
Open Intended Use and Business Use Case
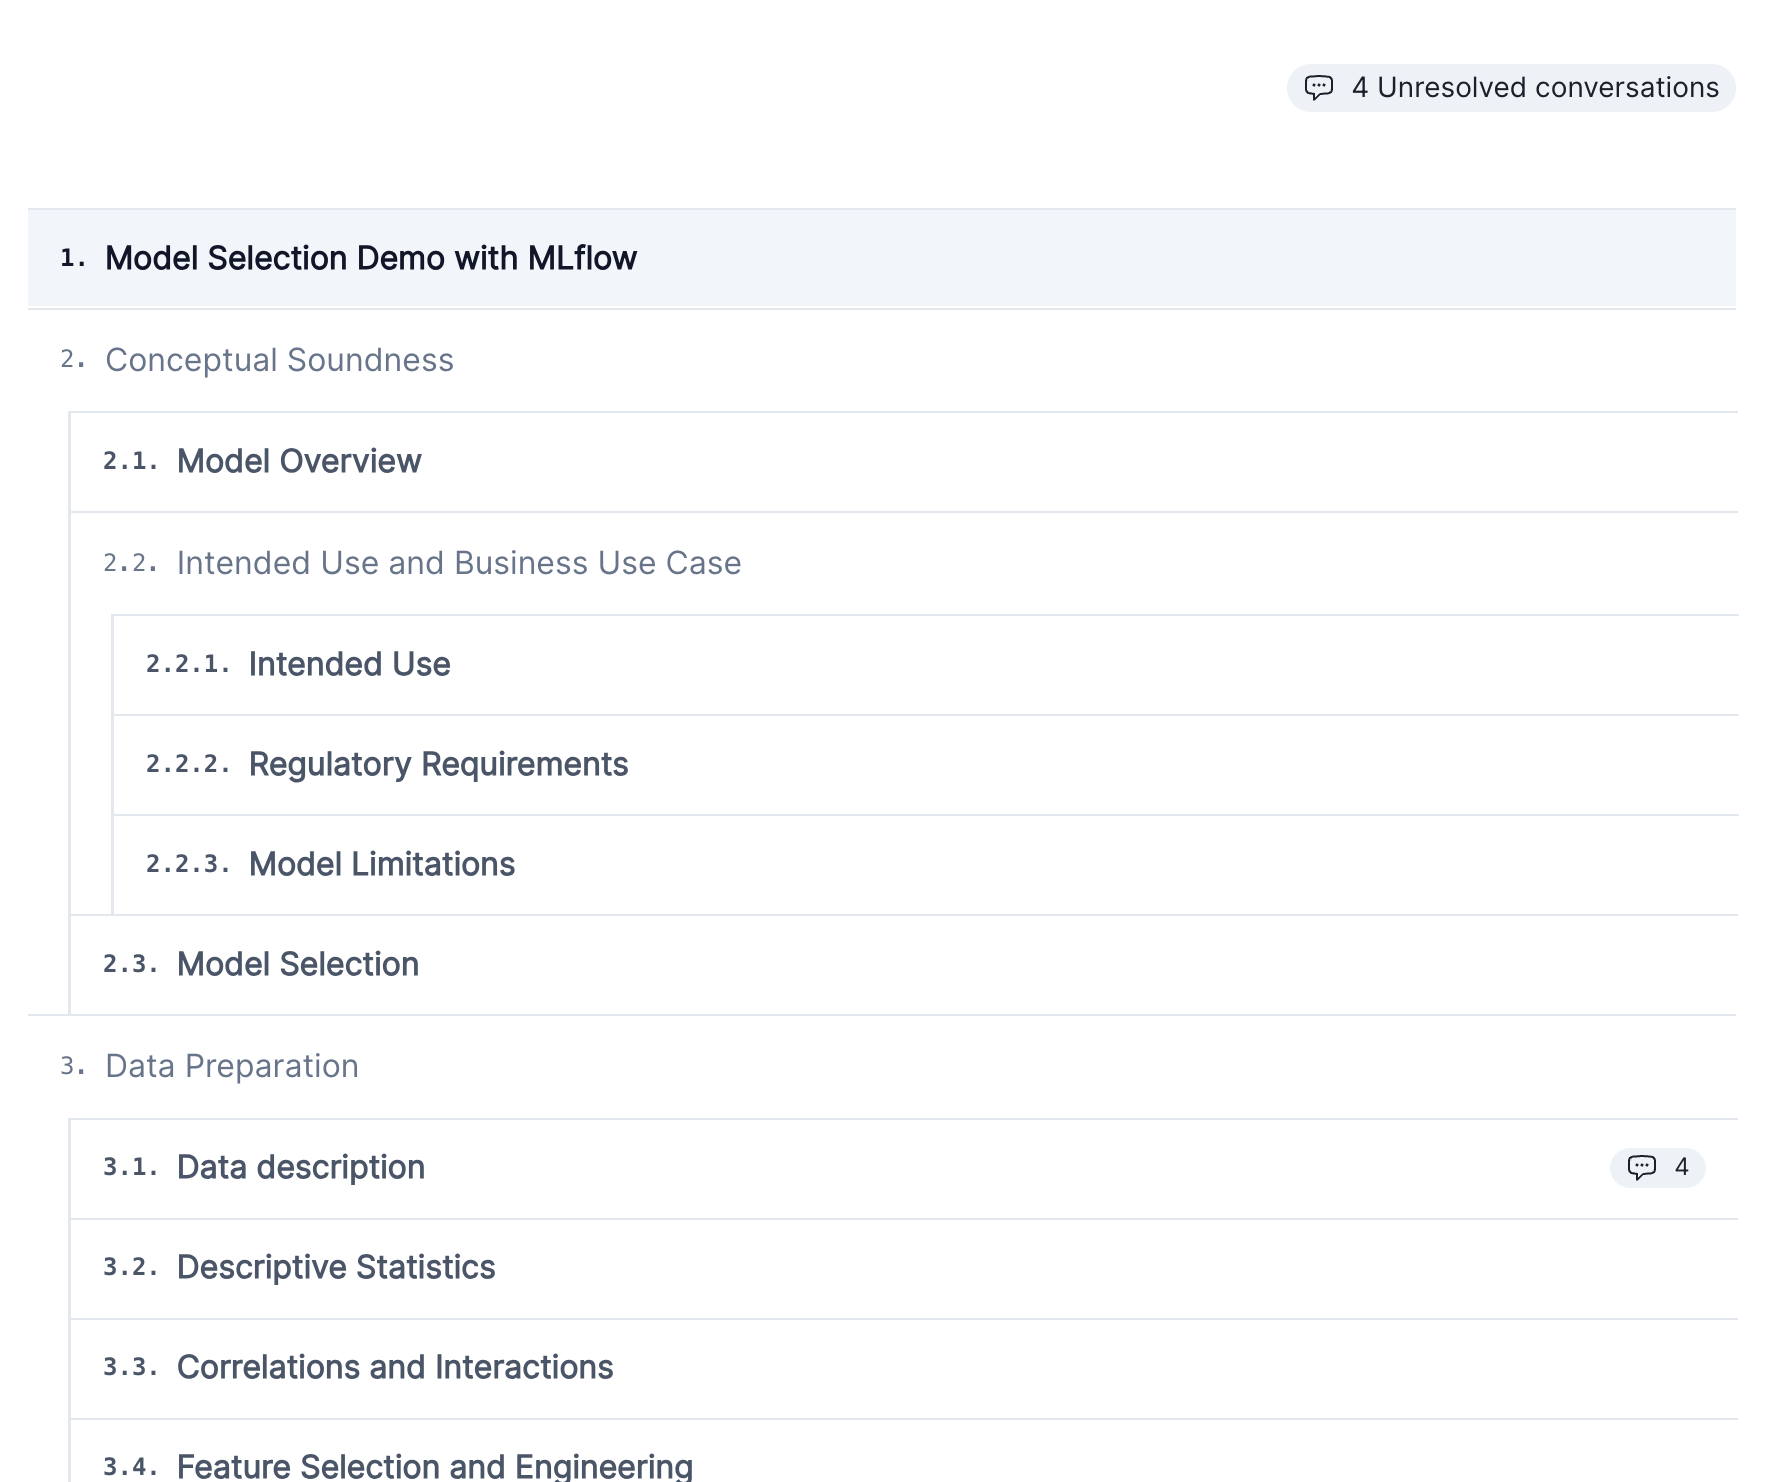click(457, 563)
